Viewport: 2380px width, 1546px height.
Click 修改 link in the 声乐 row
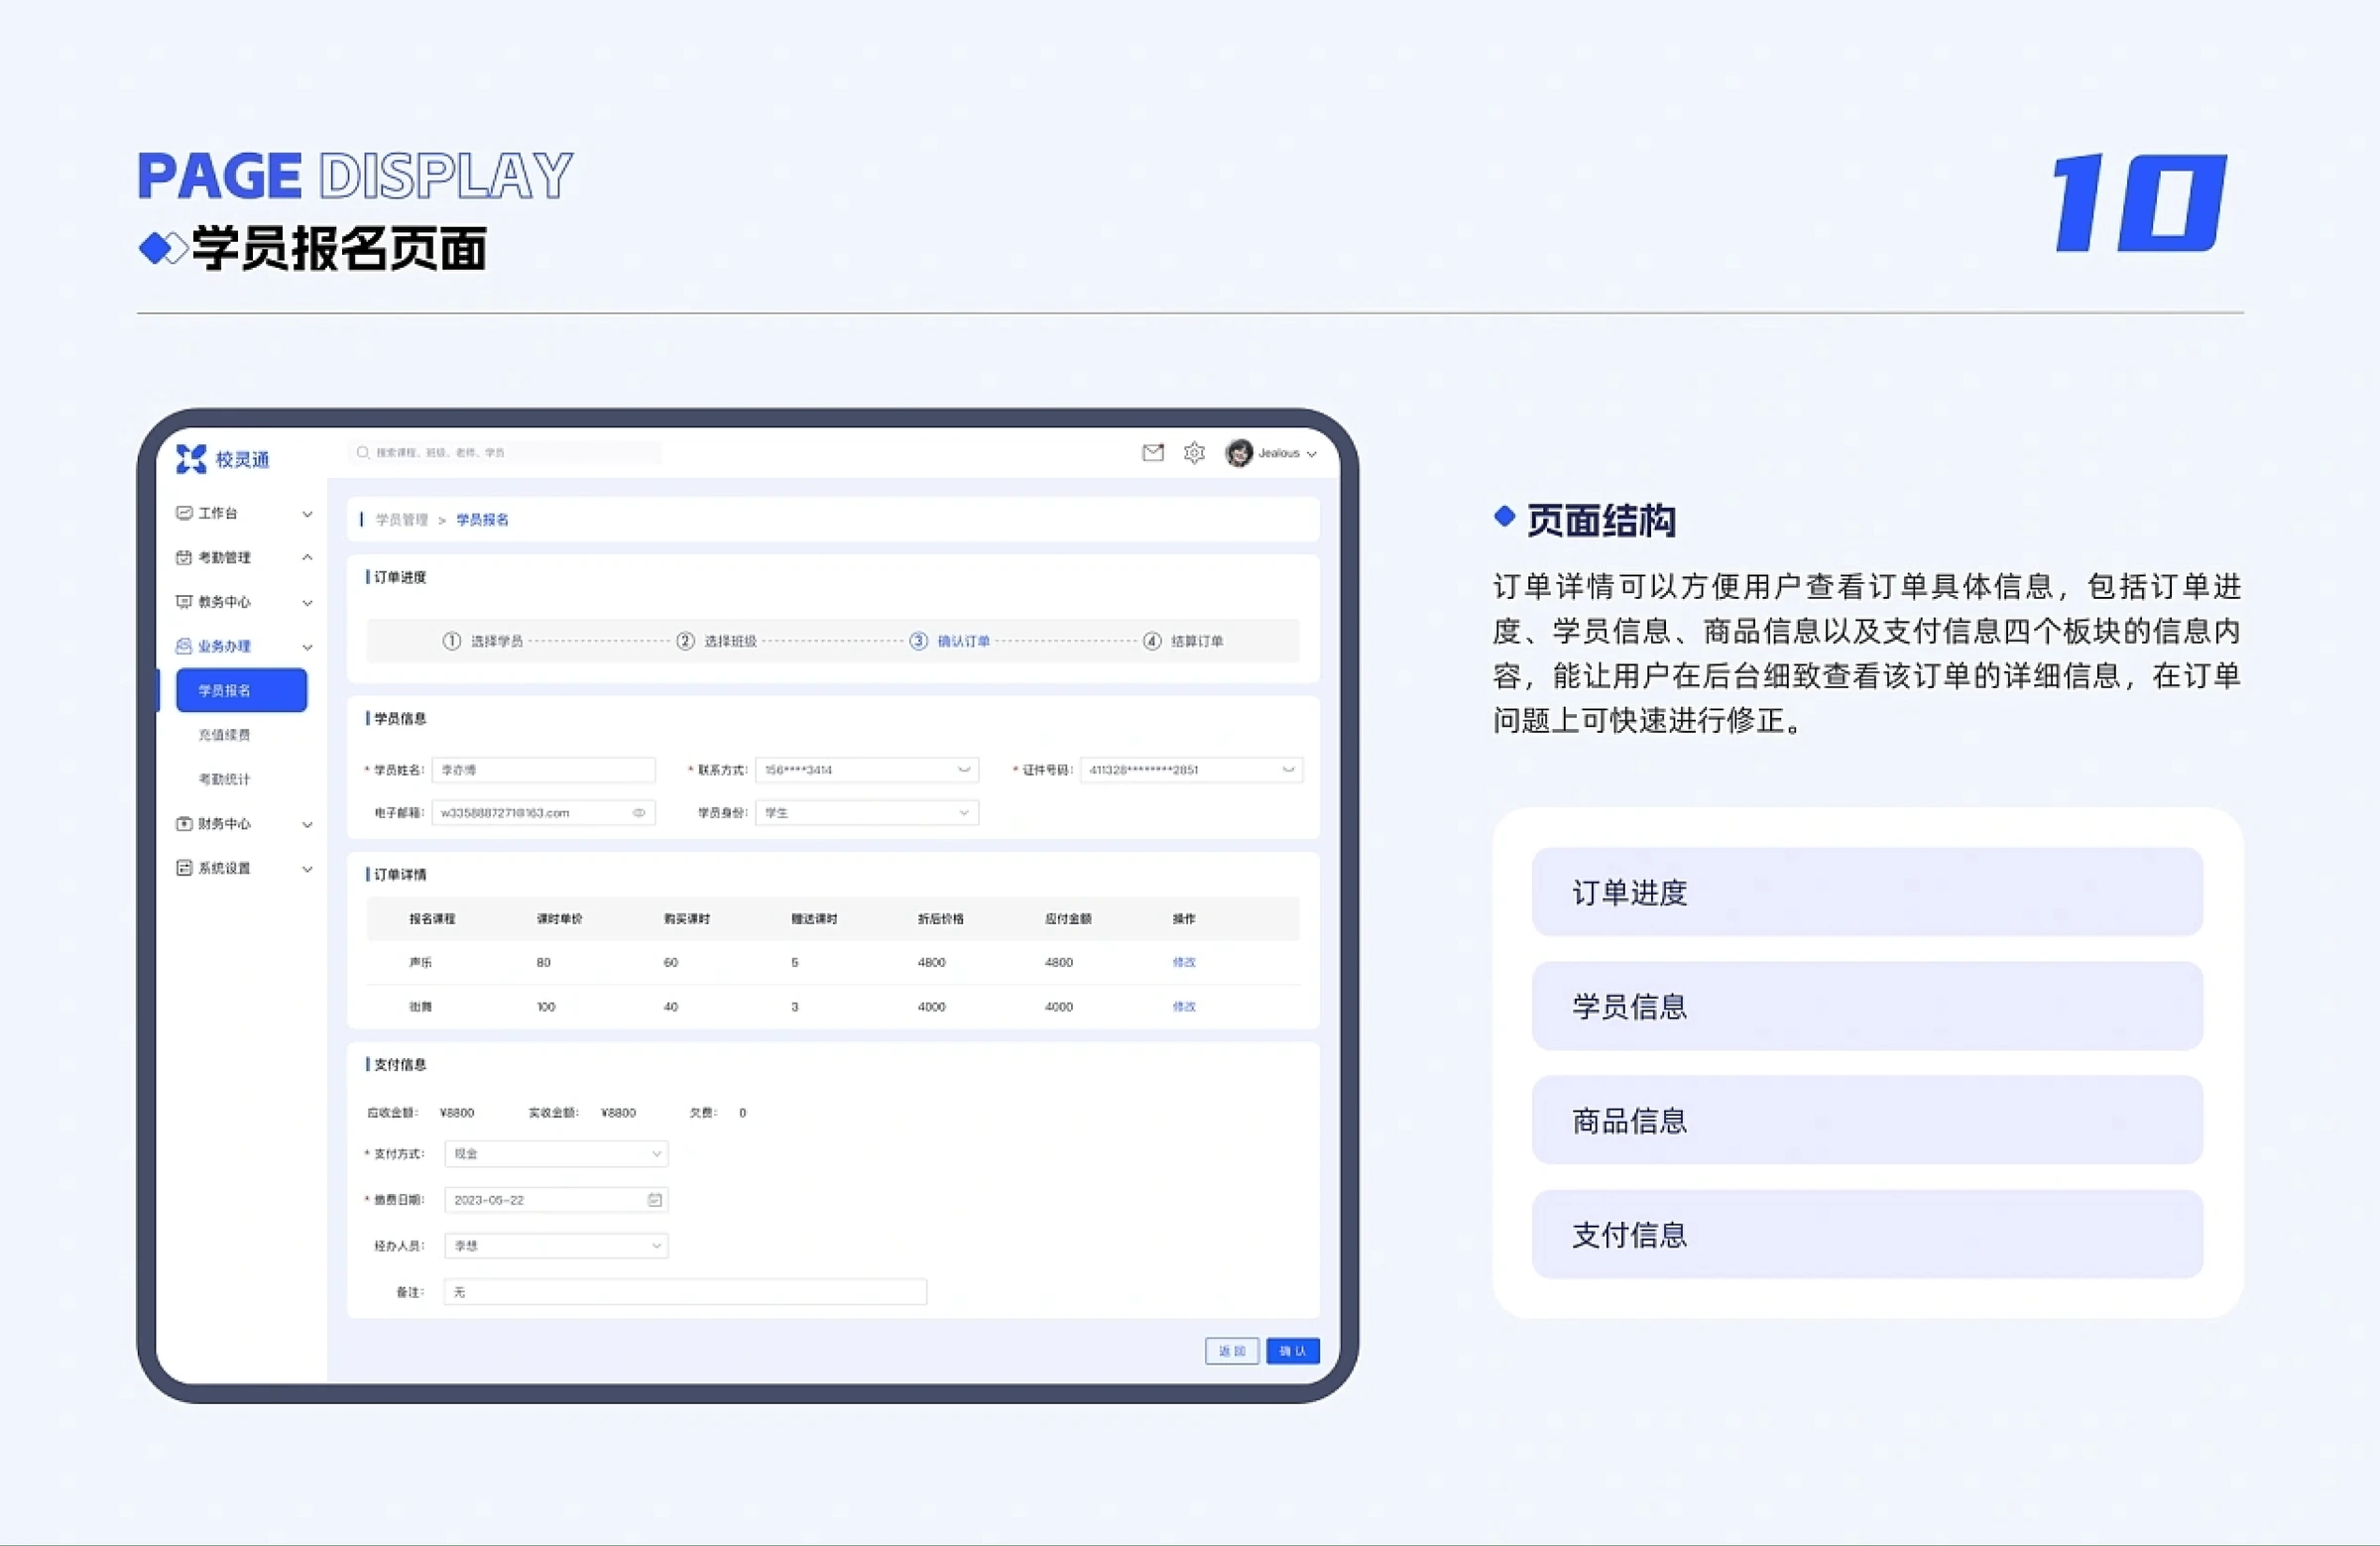point(1184,962)
